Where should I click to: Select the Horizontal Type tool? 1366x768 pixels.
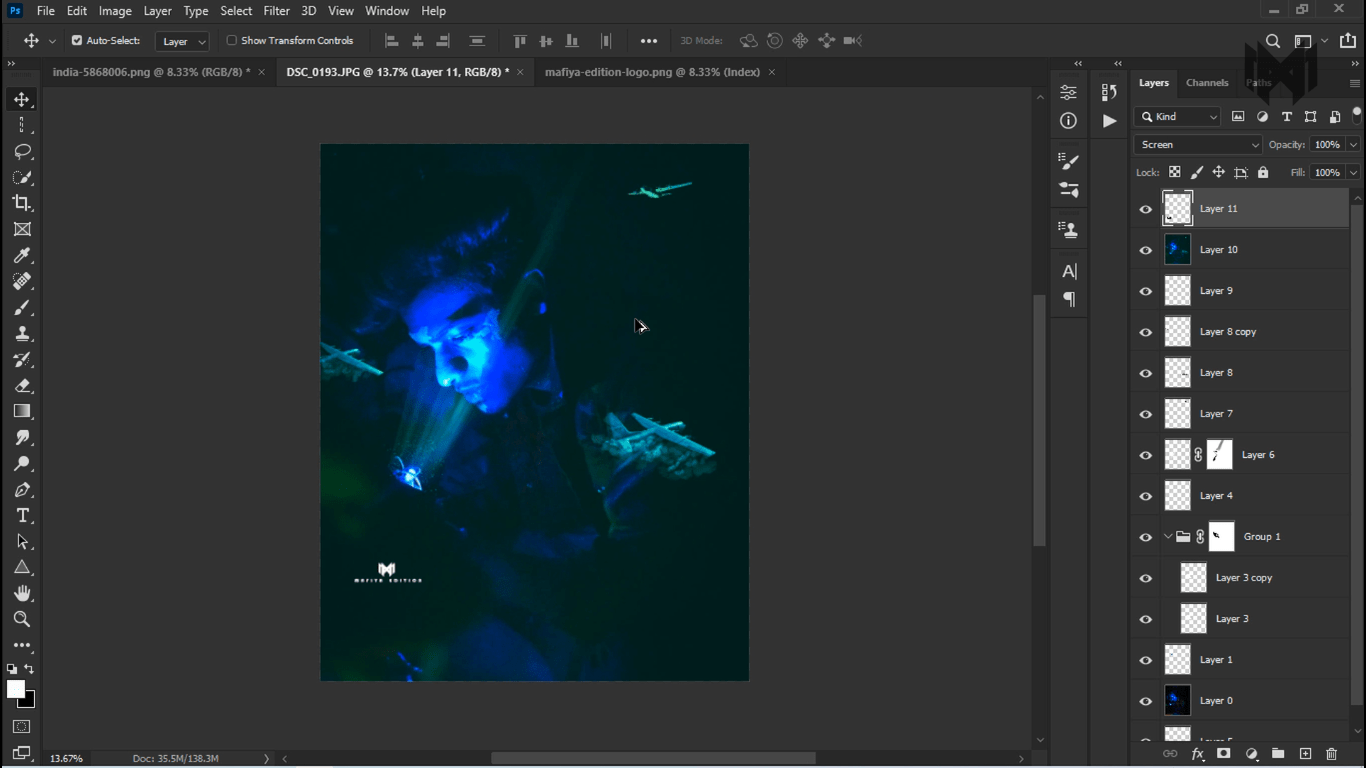click(x=22, y=515)
